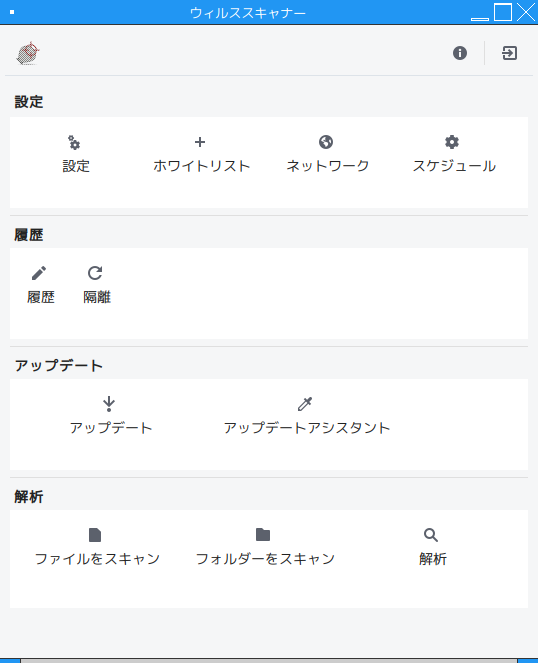
Task: Select the ホワイトリスト label
Action: 202,166
